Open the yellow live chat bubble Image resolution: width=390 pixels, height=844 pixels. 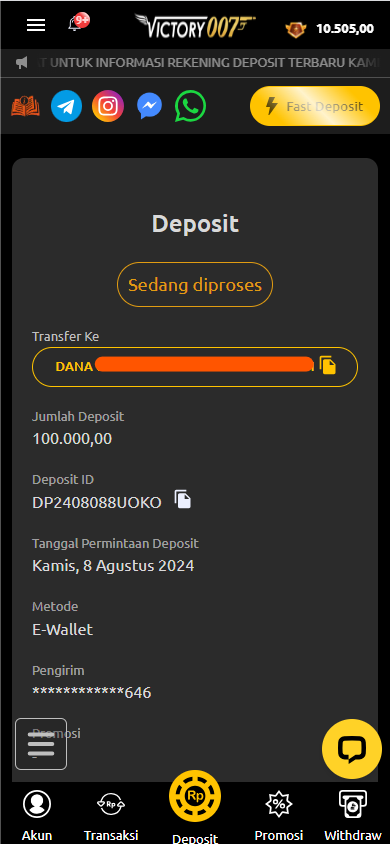click(x=352, y=748)
